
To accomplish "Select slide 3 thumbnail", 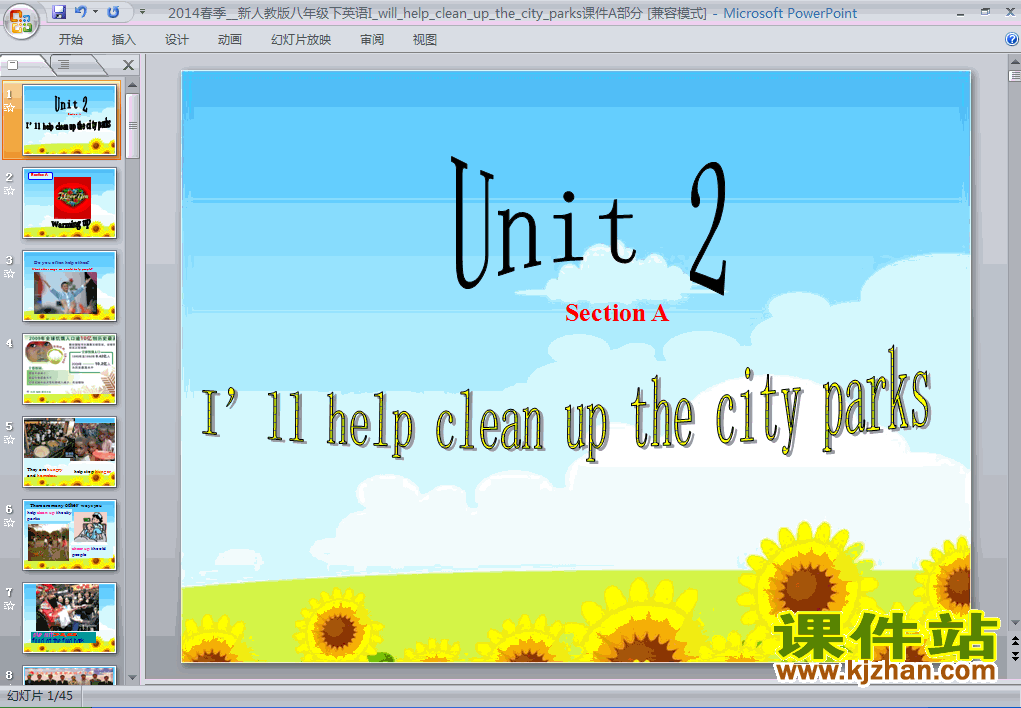I will (x=70, y=286).
